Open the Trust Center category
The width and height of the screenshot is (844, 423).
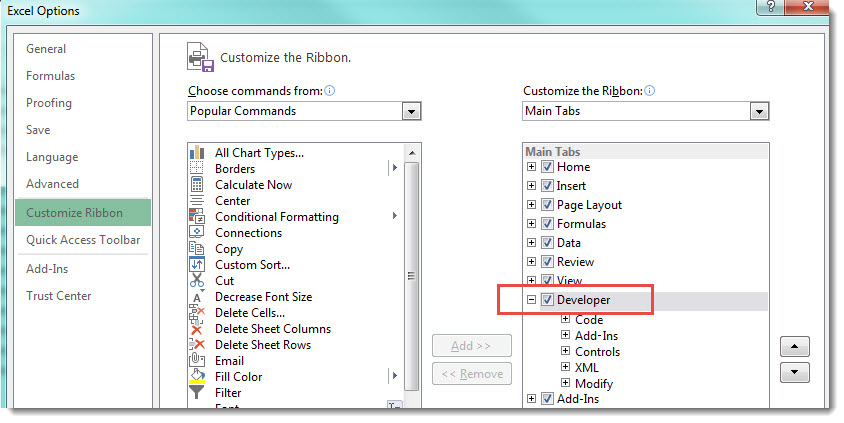pos(59,296)
